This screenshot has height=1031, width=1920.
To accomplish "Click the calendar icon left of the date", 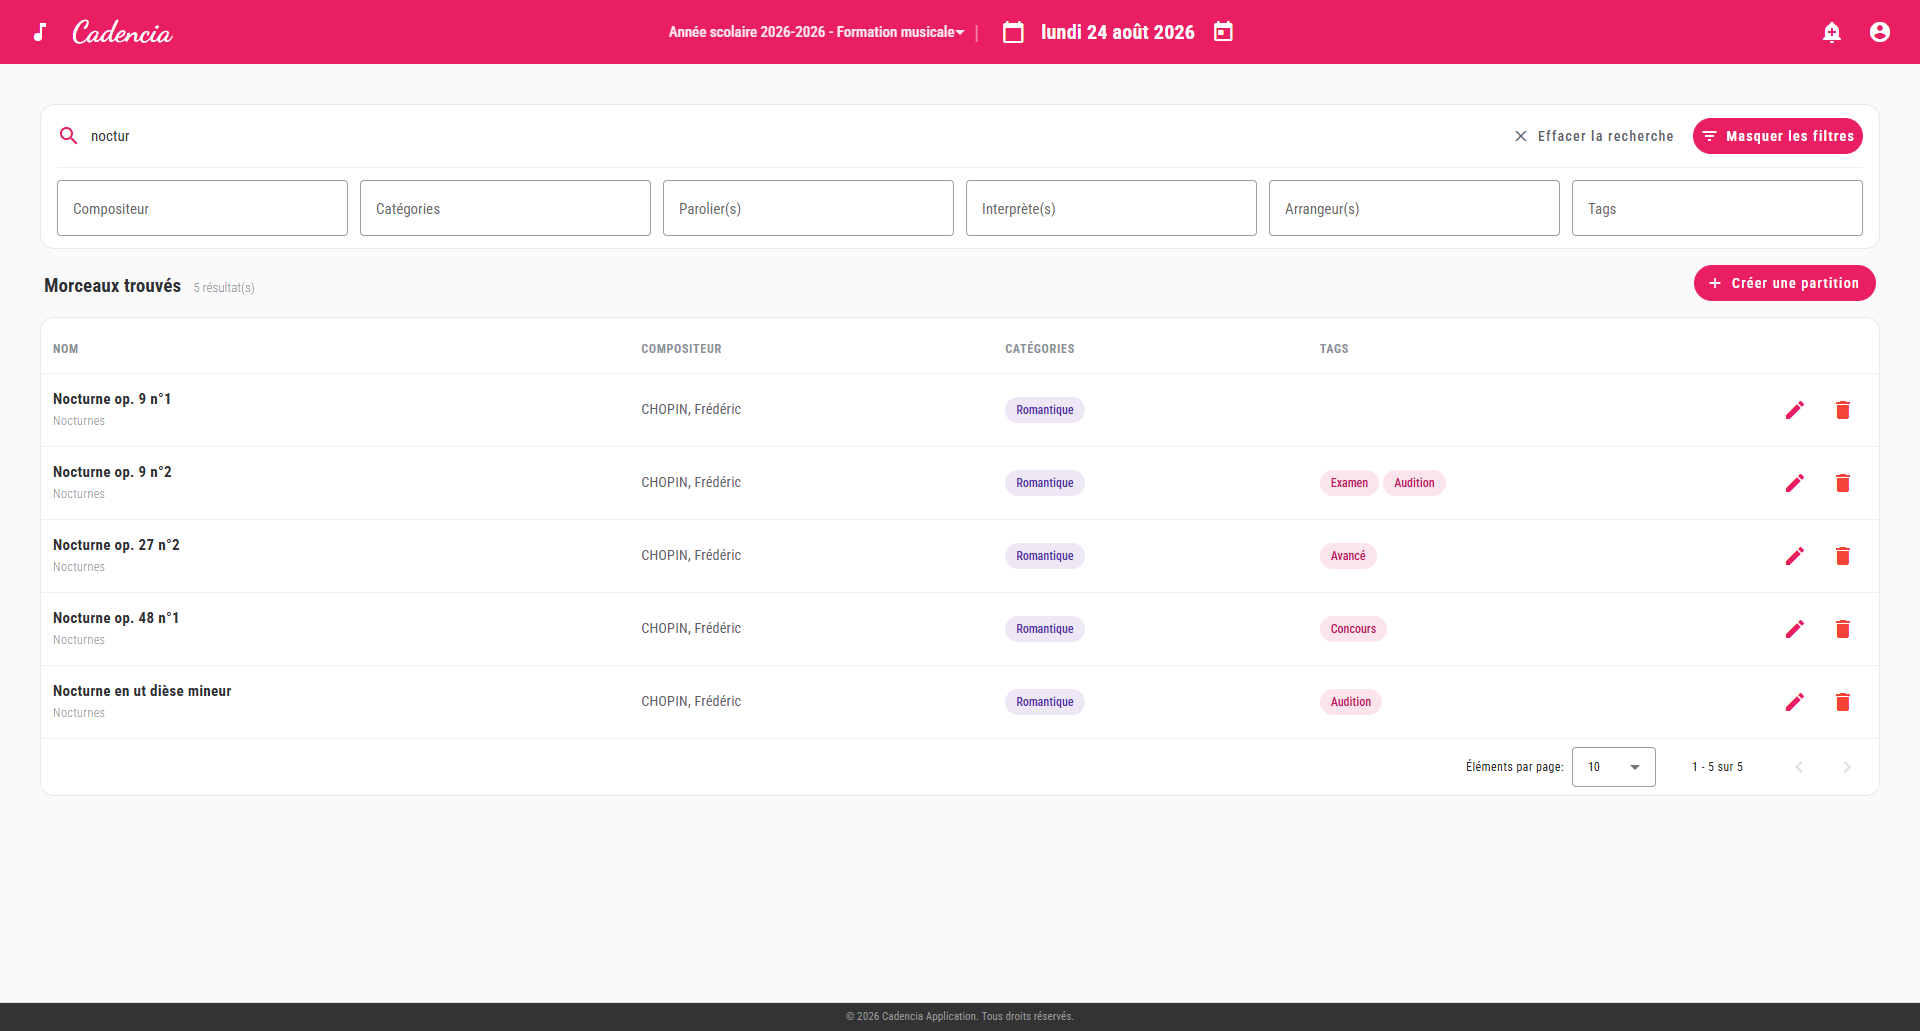I will [x=1013, y=32].
